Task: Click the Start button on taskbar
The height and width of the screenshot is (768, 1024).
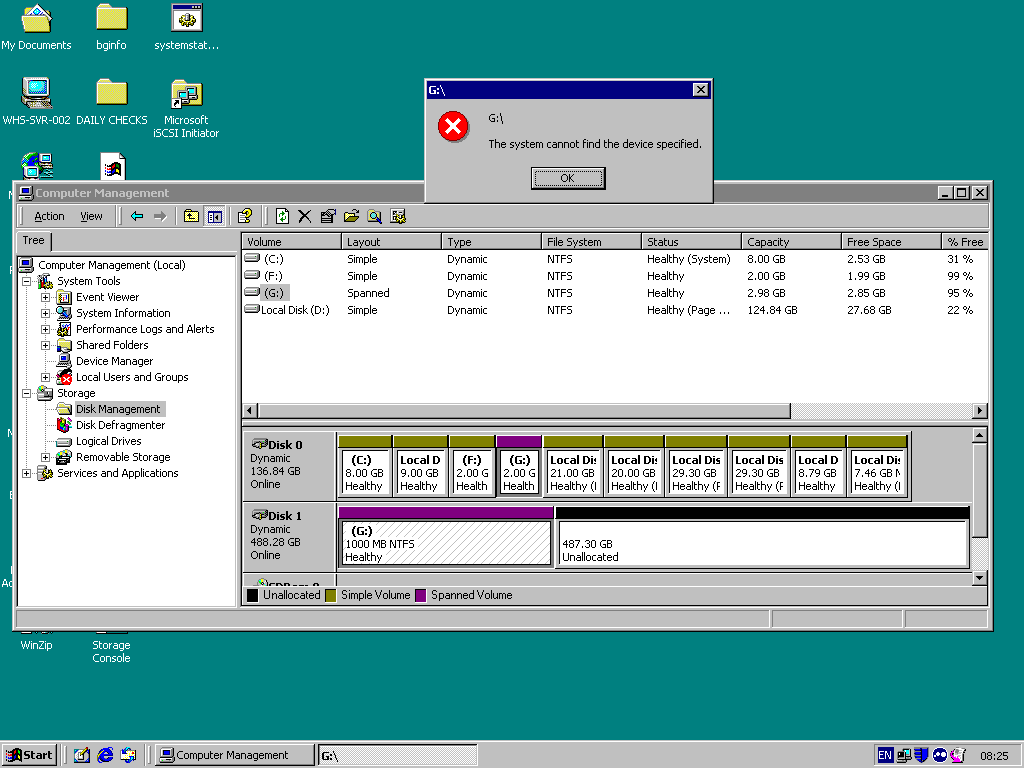Action: 29,755
